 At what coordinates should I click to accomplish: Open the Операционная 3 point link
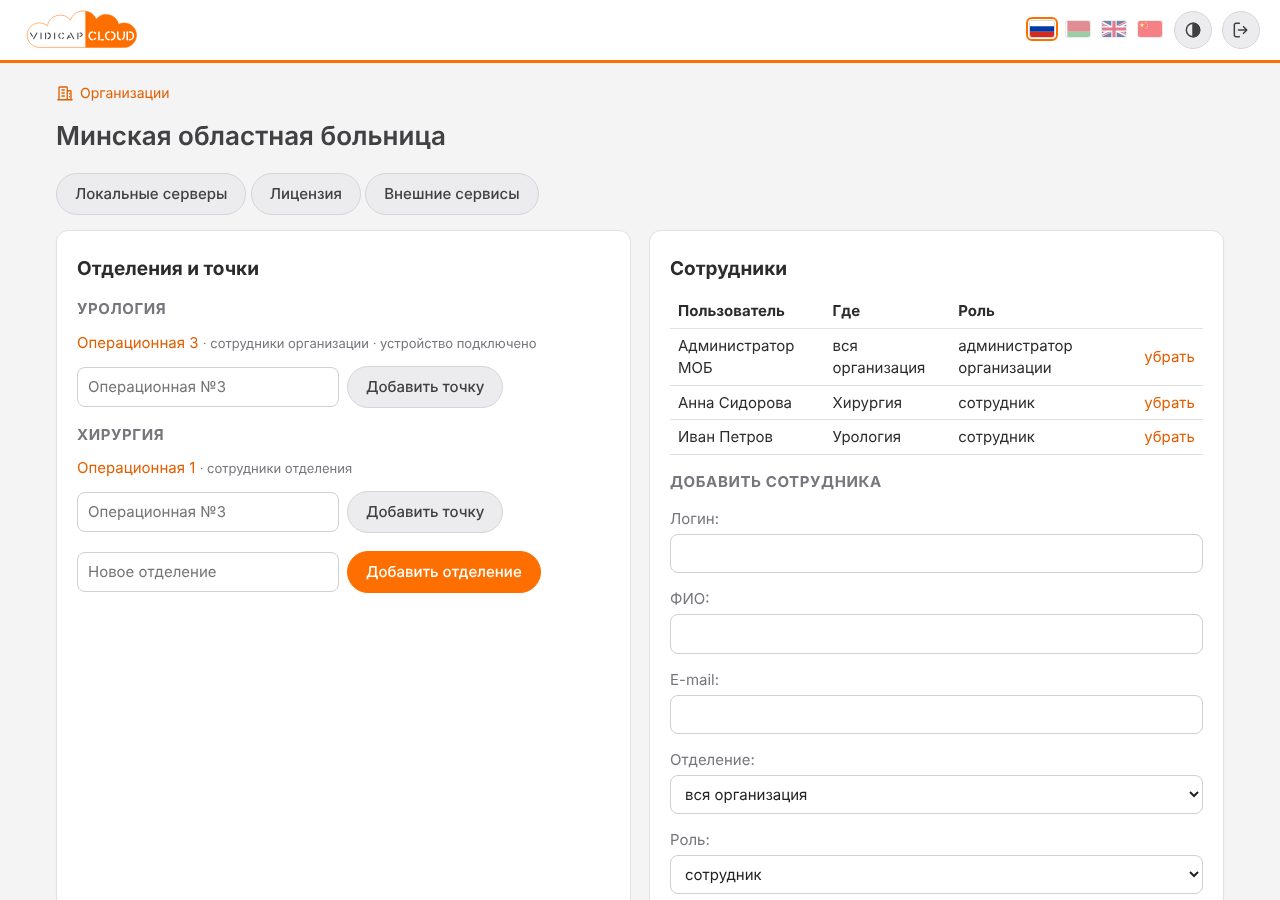point(138,343)
